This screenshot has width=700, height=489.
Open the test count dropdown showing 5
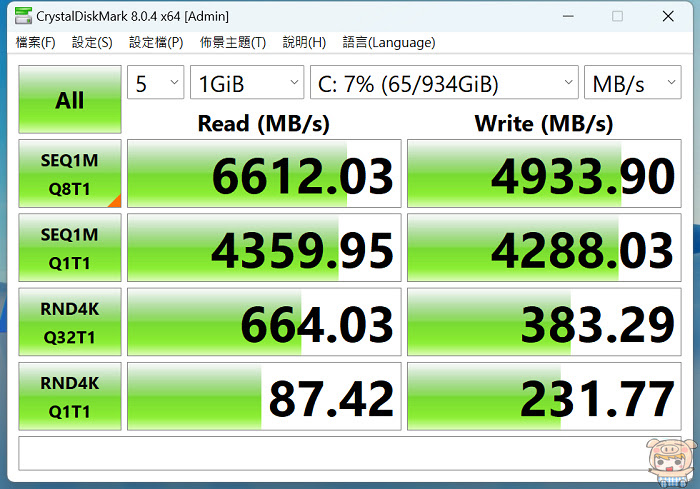click(155, 82)
